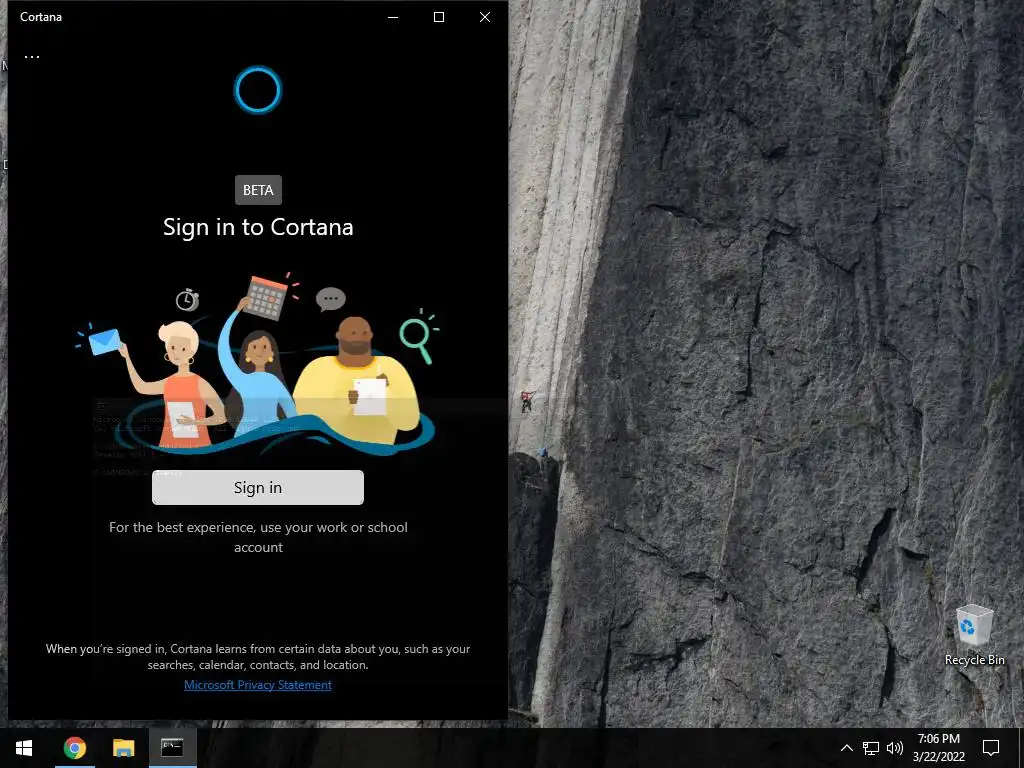Open the Windows Start menu

(24, 748)
